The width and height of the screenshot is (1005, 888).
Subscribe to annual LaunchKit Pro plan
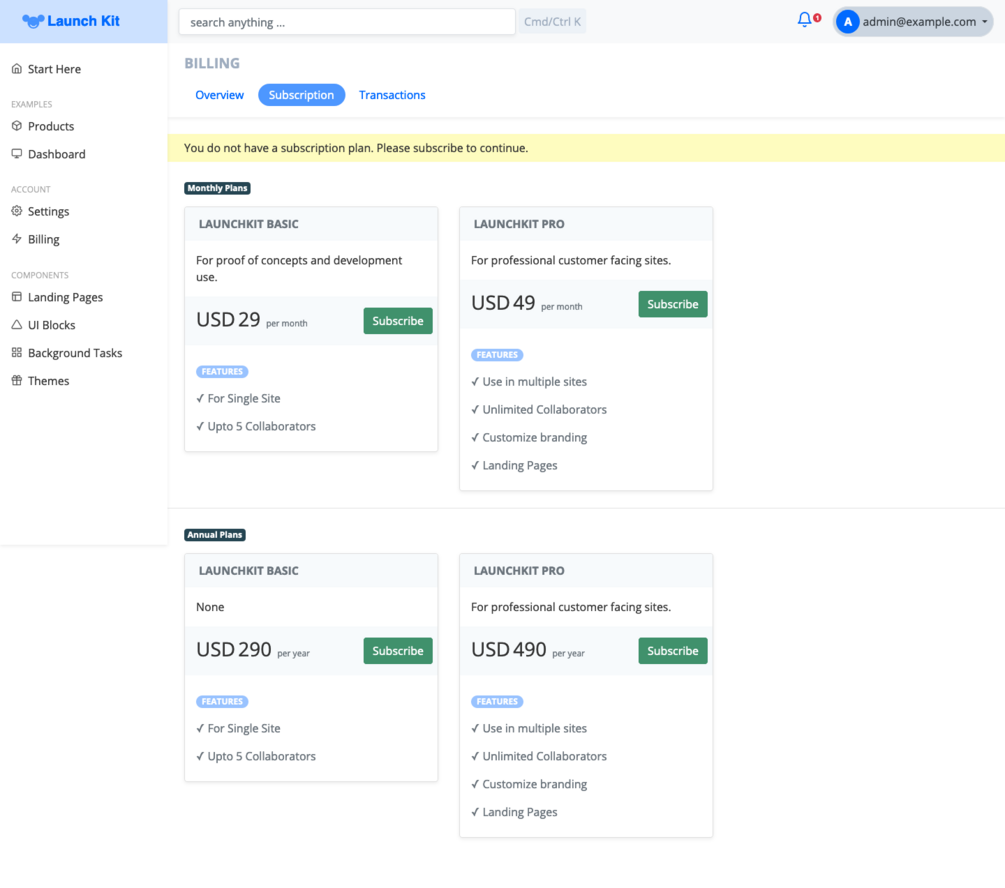672,651
